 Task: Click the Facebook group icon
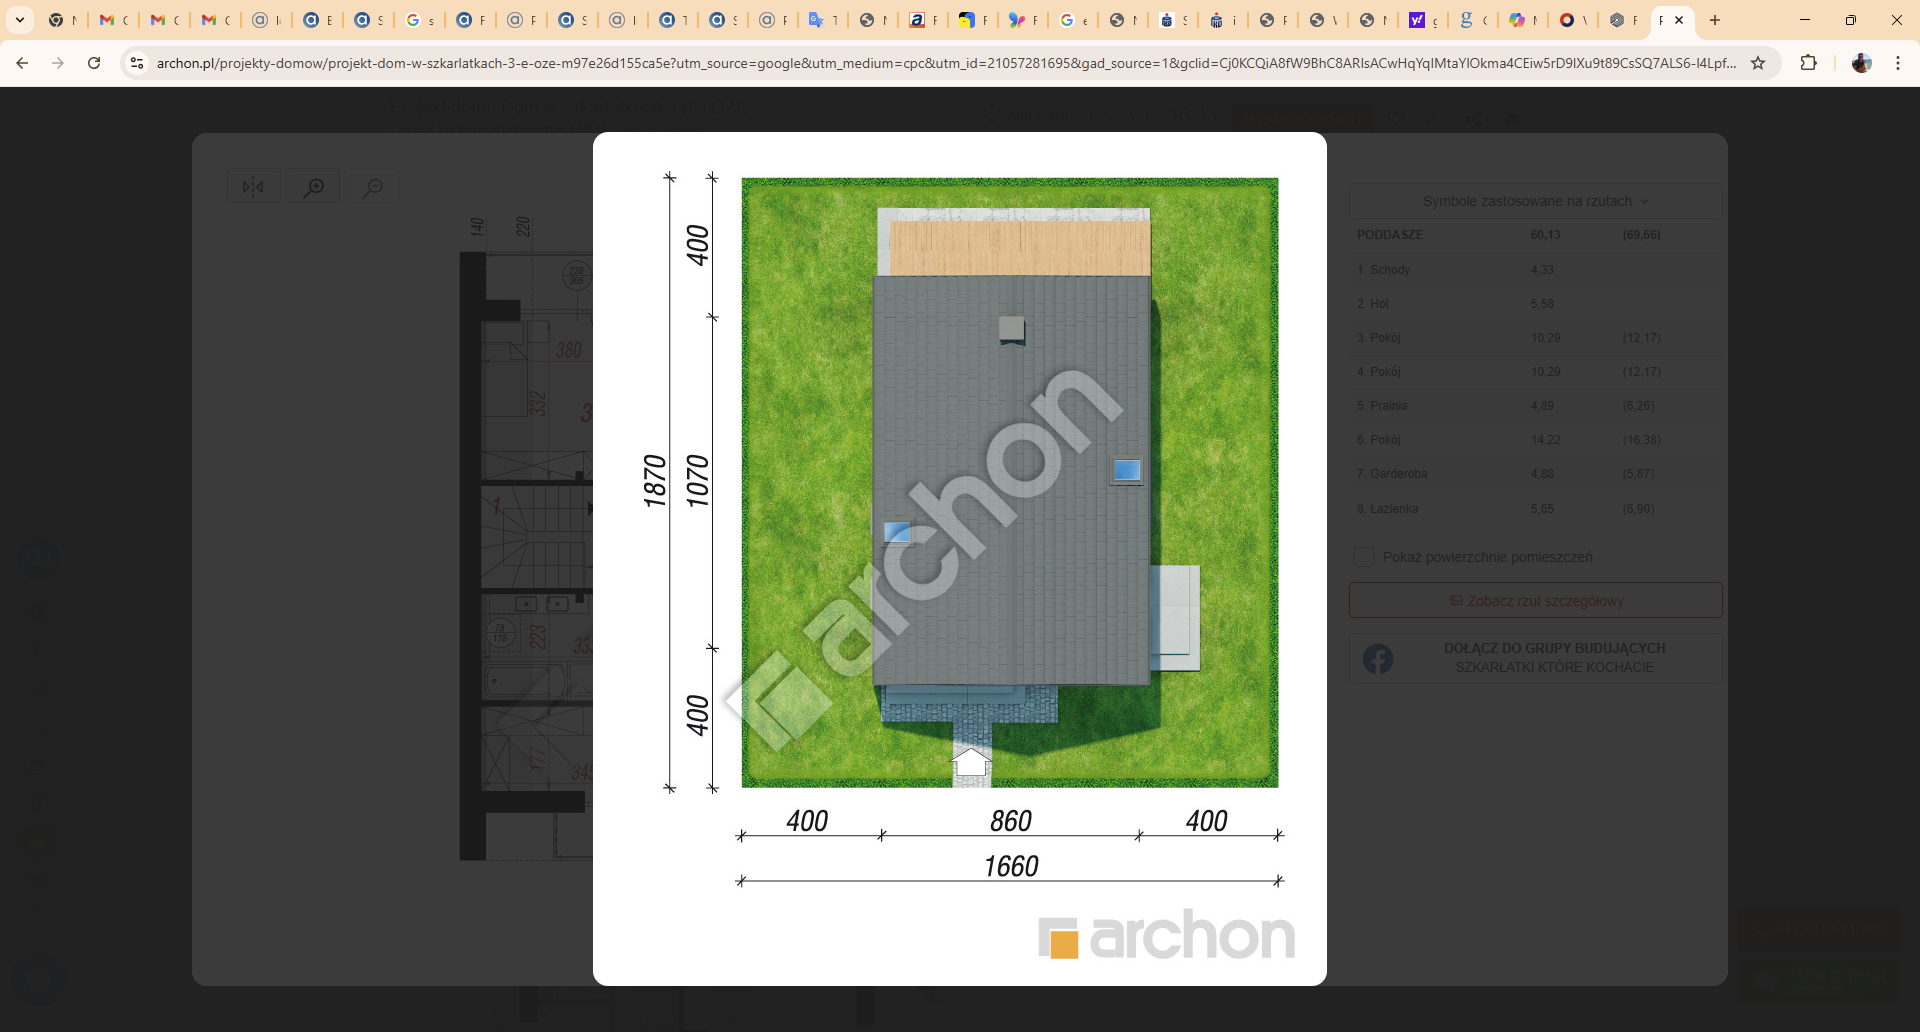(1377, 659)
